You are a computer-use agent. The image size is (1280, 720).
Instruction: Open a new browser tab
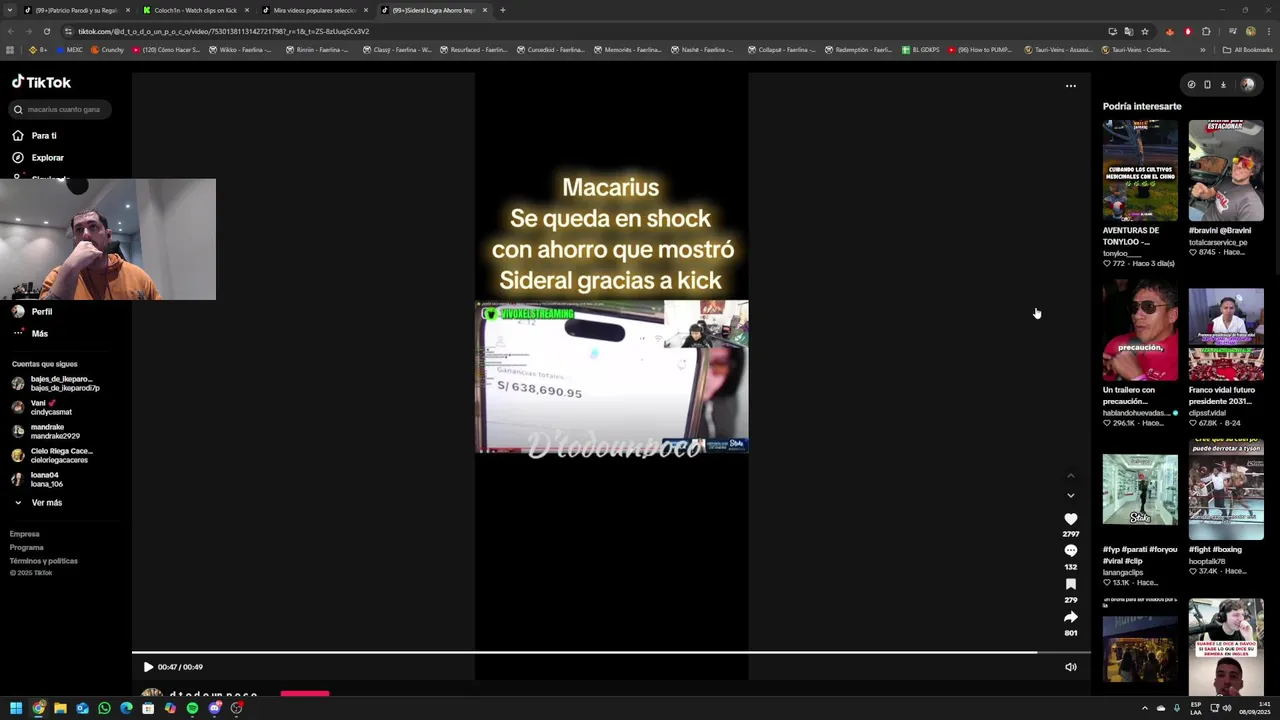(x=502, y=10)
